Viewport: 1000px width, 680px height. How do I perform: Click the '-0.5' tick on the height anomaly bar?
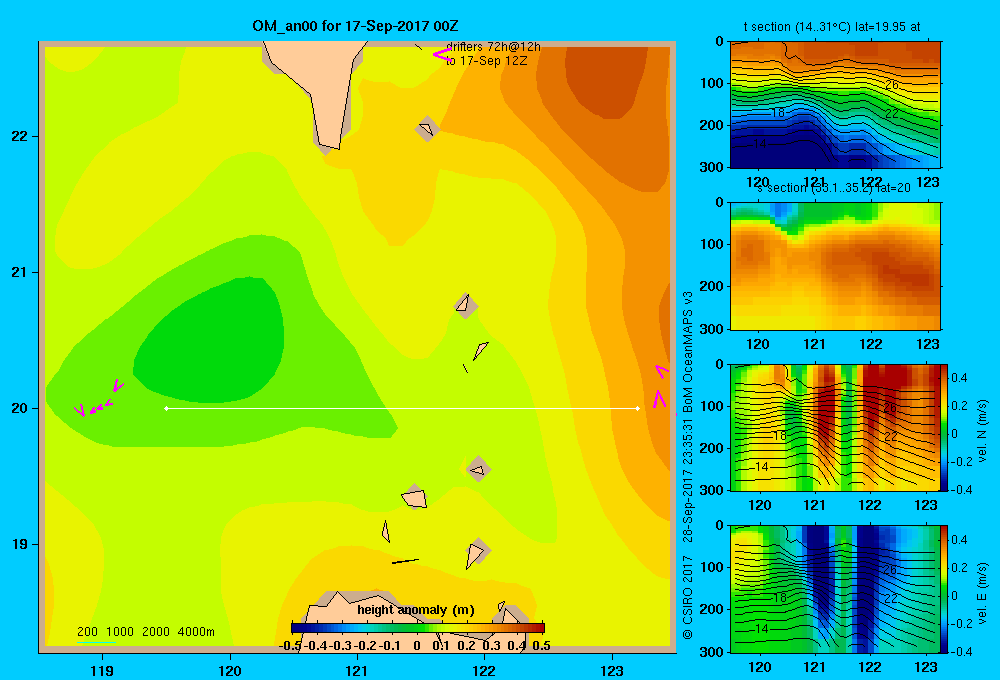(x=290, y=646)
